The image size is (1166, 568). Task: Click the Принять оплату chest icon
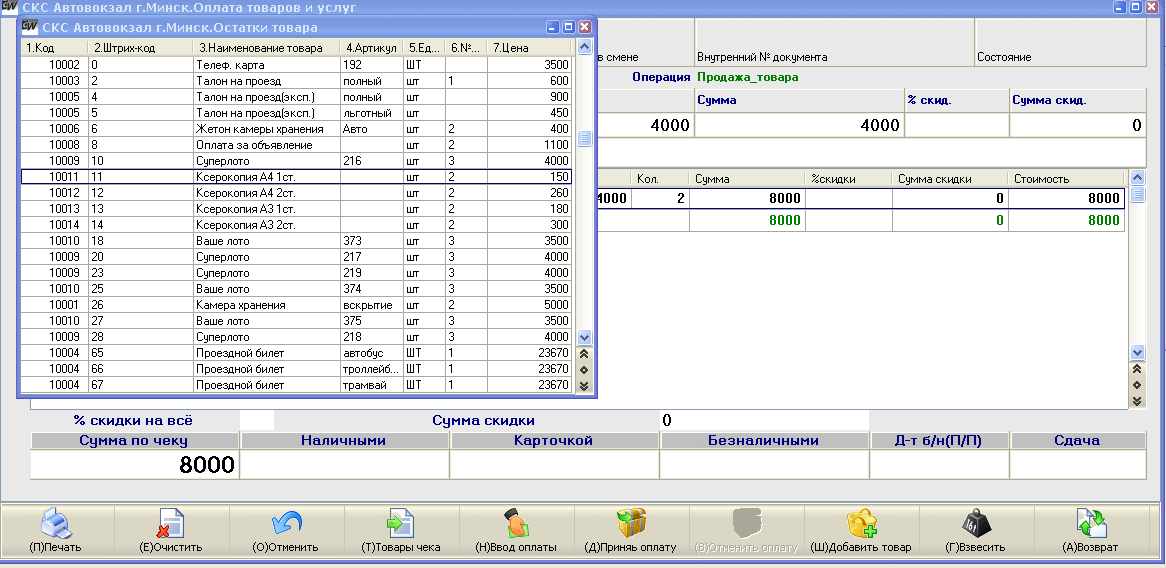[631, 523]
